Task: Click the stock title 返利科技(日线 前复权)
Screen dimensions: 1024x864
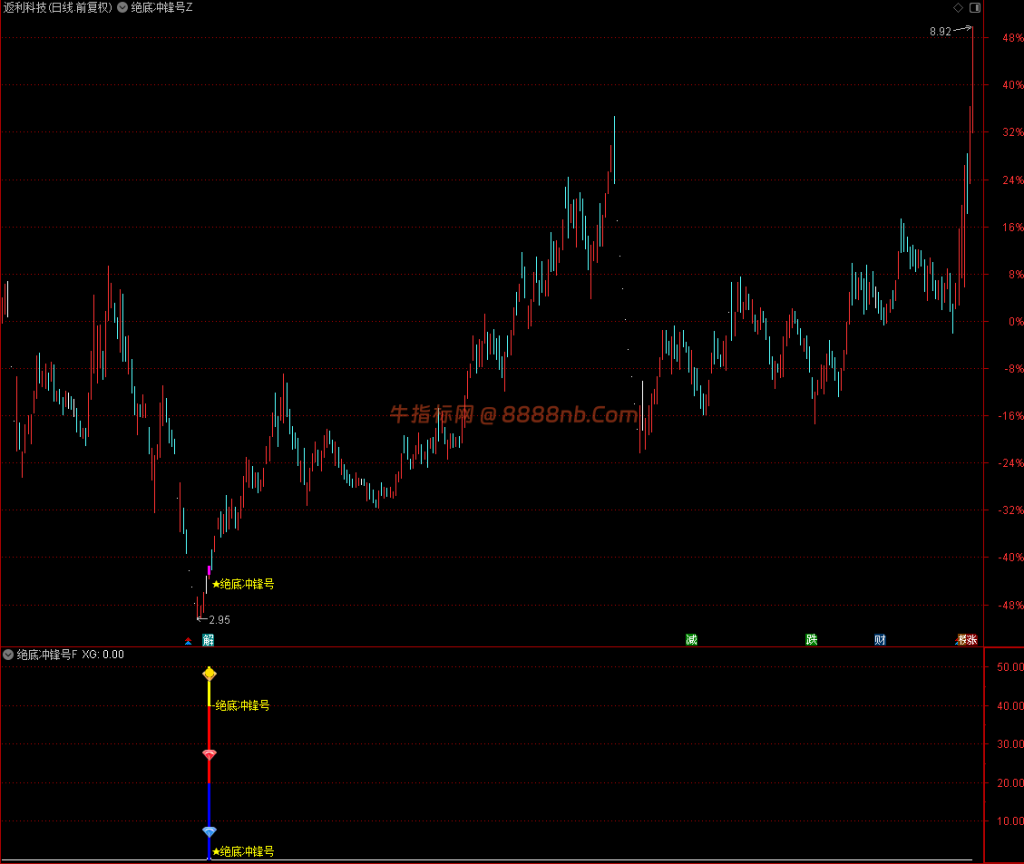Action: tap(58, 8)
